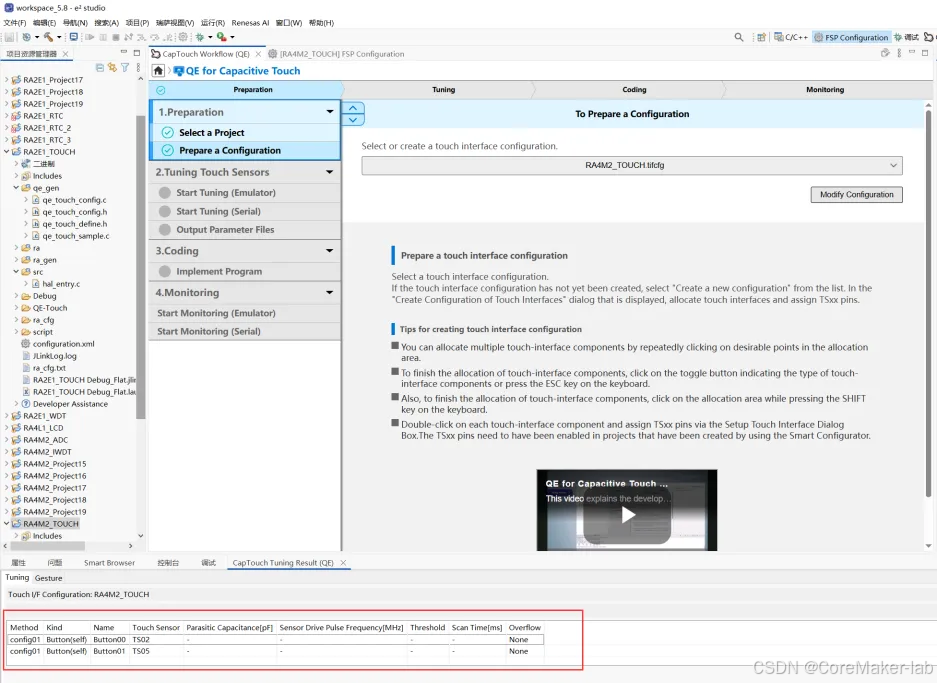Click the scroll-up arrow beside Preparation

click(353, 108)
